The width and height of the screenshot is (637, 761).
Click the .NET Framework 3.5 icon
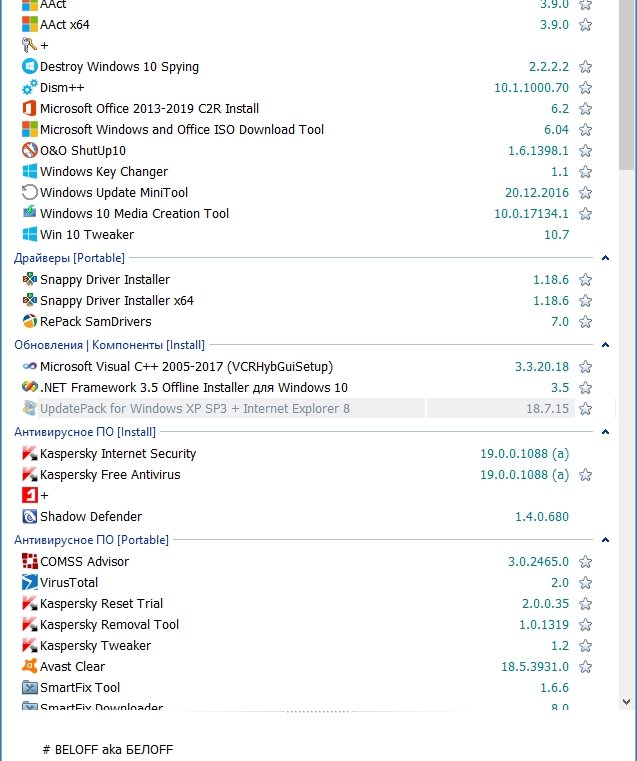(30, 387)
